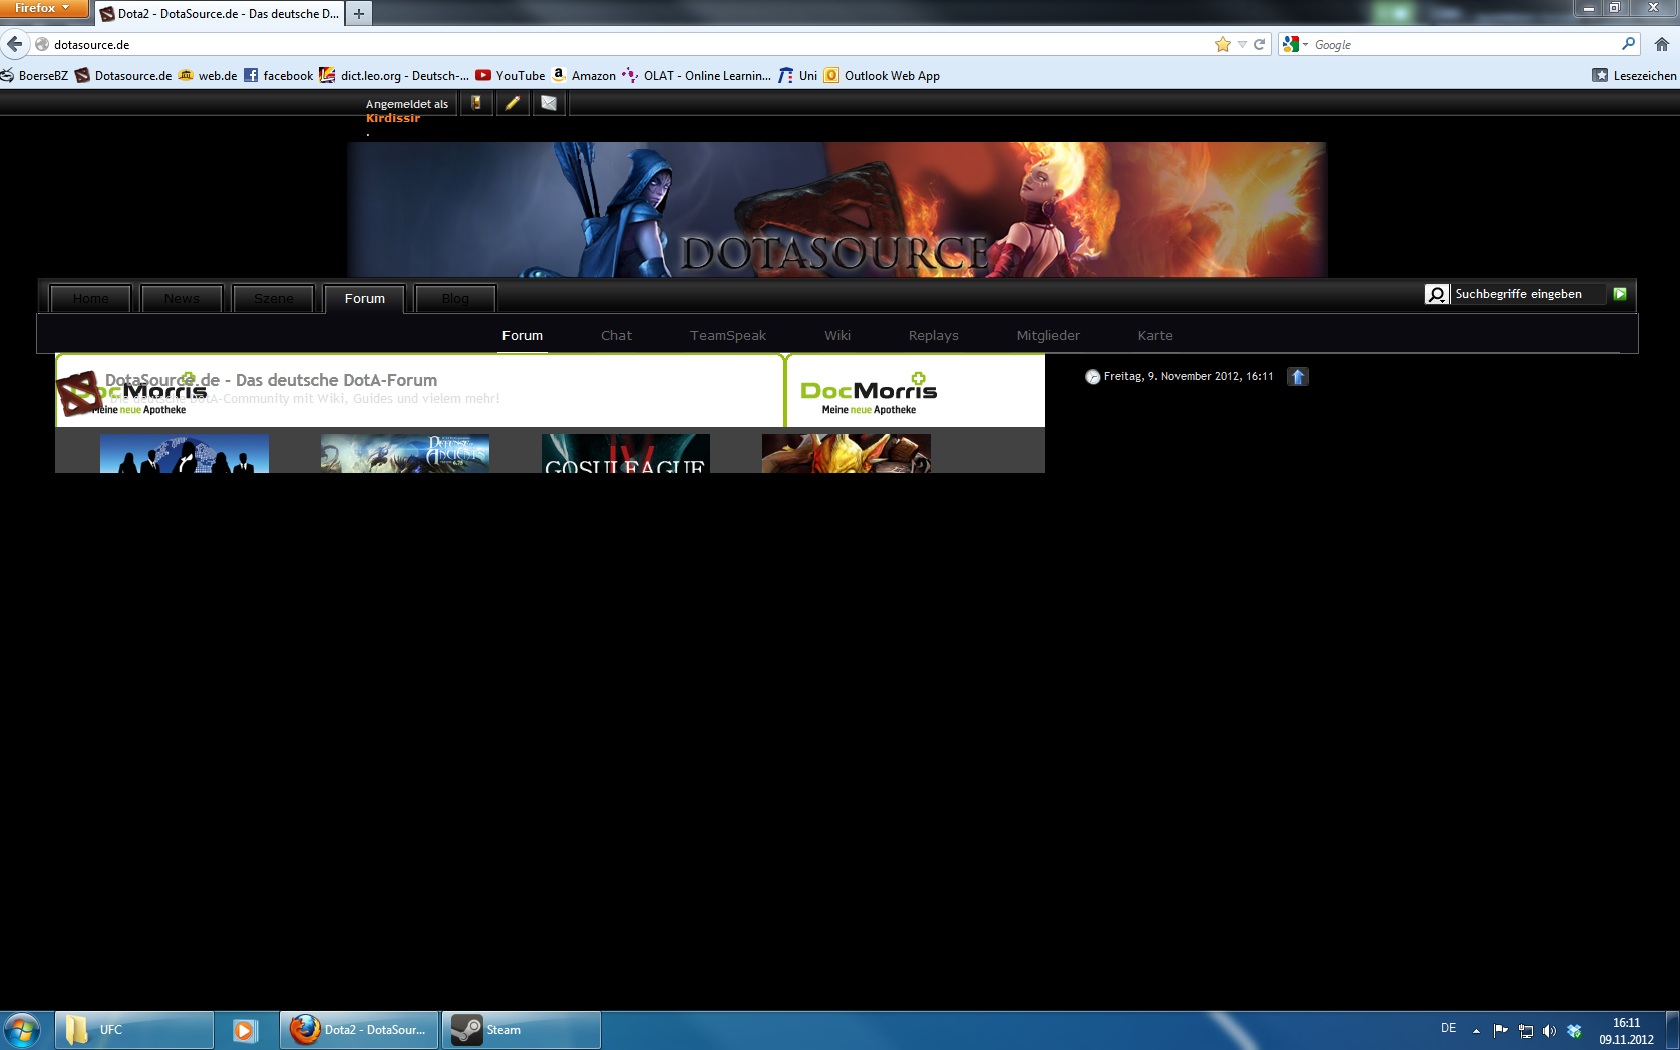Click the blue up-arrow icon beside date
The height and width of the screenshot is (1050, 1680).
click(1297, 377)
